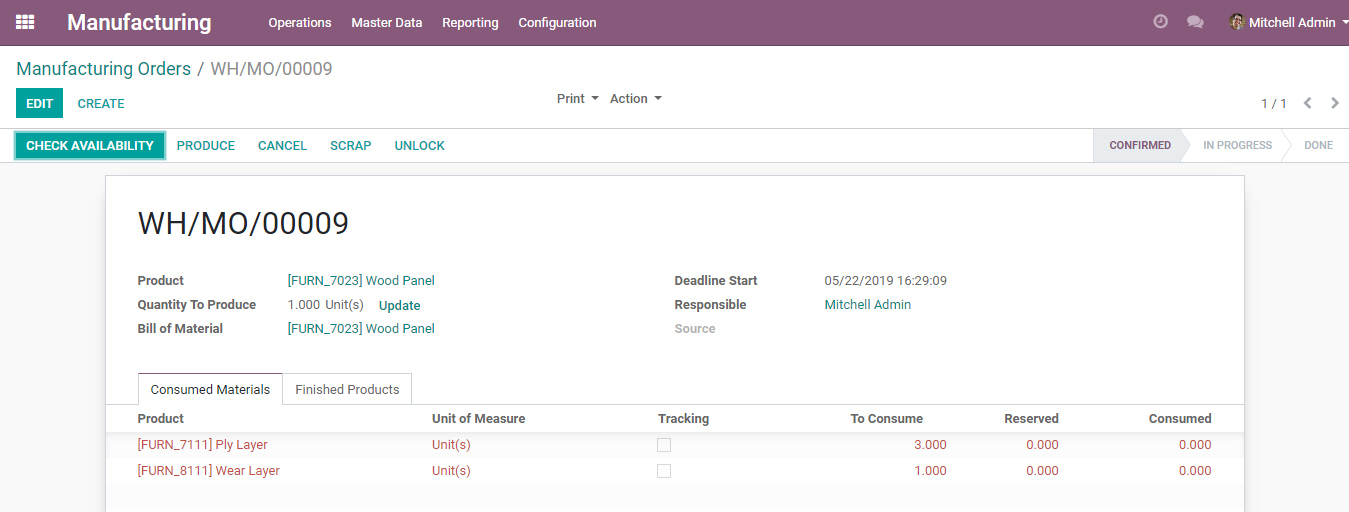Screen dimensions: 1349x512
Task: Expand the Action dropdown
Action: [636, 98]
